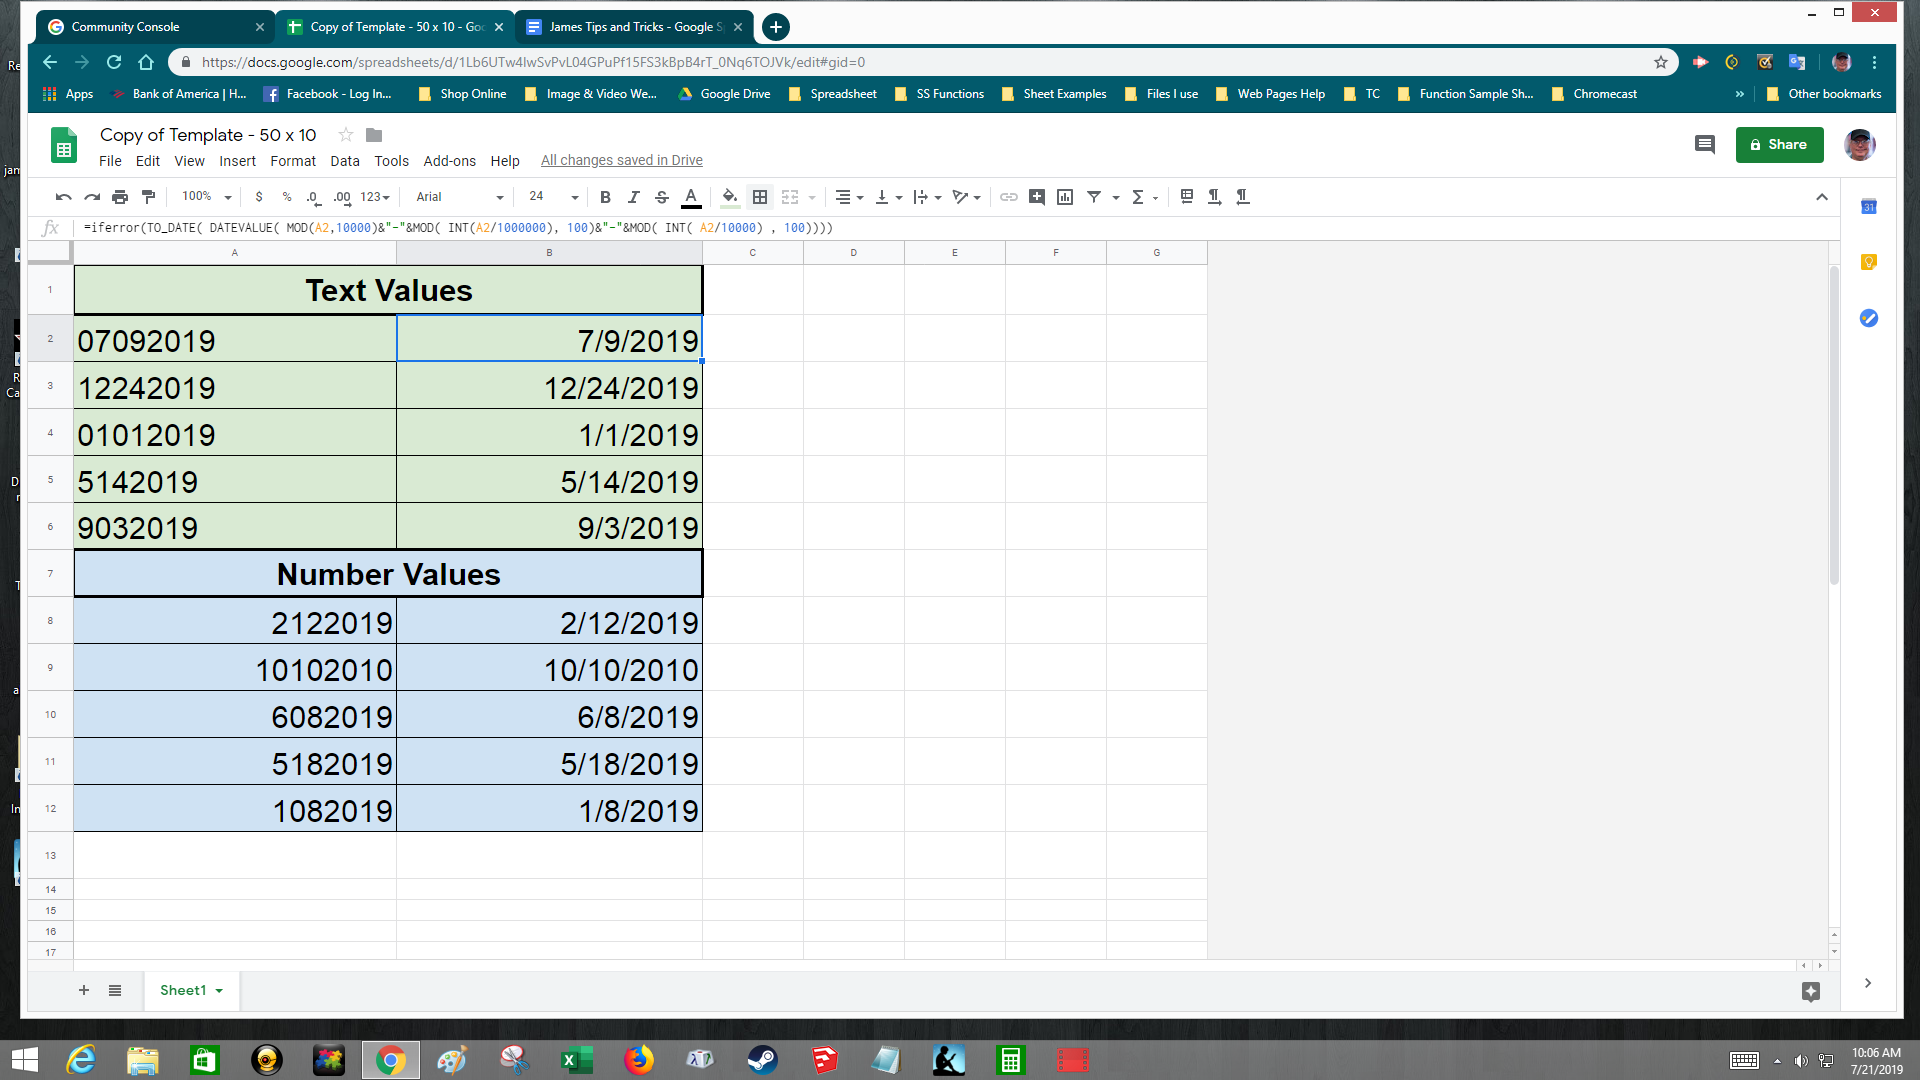Open text wrapping dropdown
The height and width of the screenshot is (1080, 1920).
tap(927, 197)
